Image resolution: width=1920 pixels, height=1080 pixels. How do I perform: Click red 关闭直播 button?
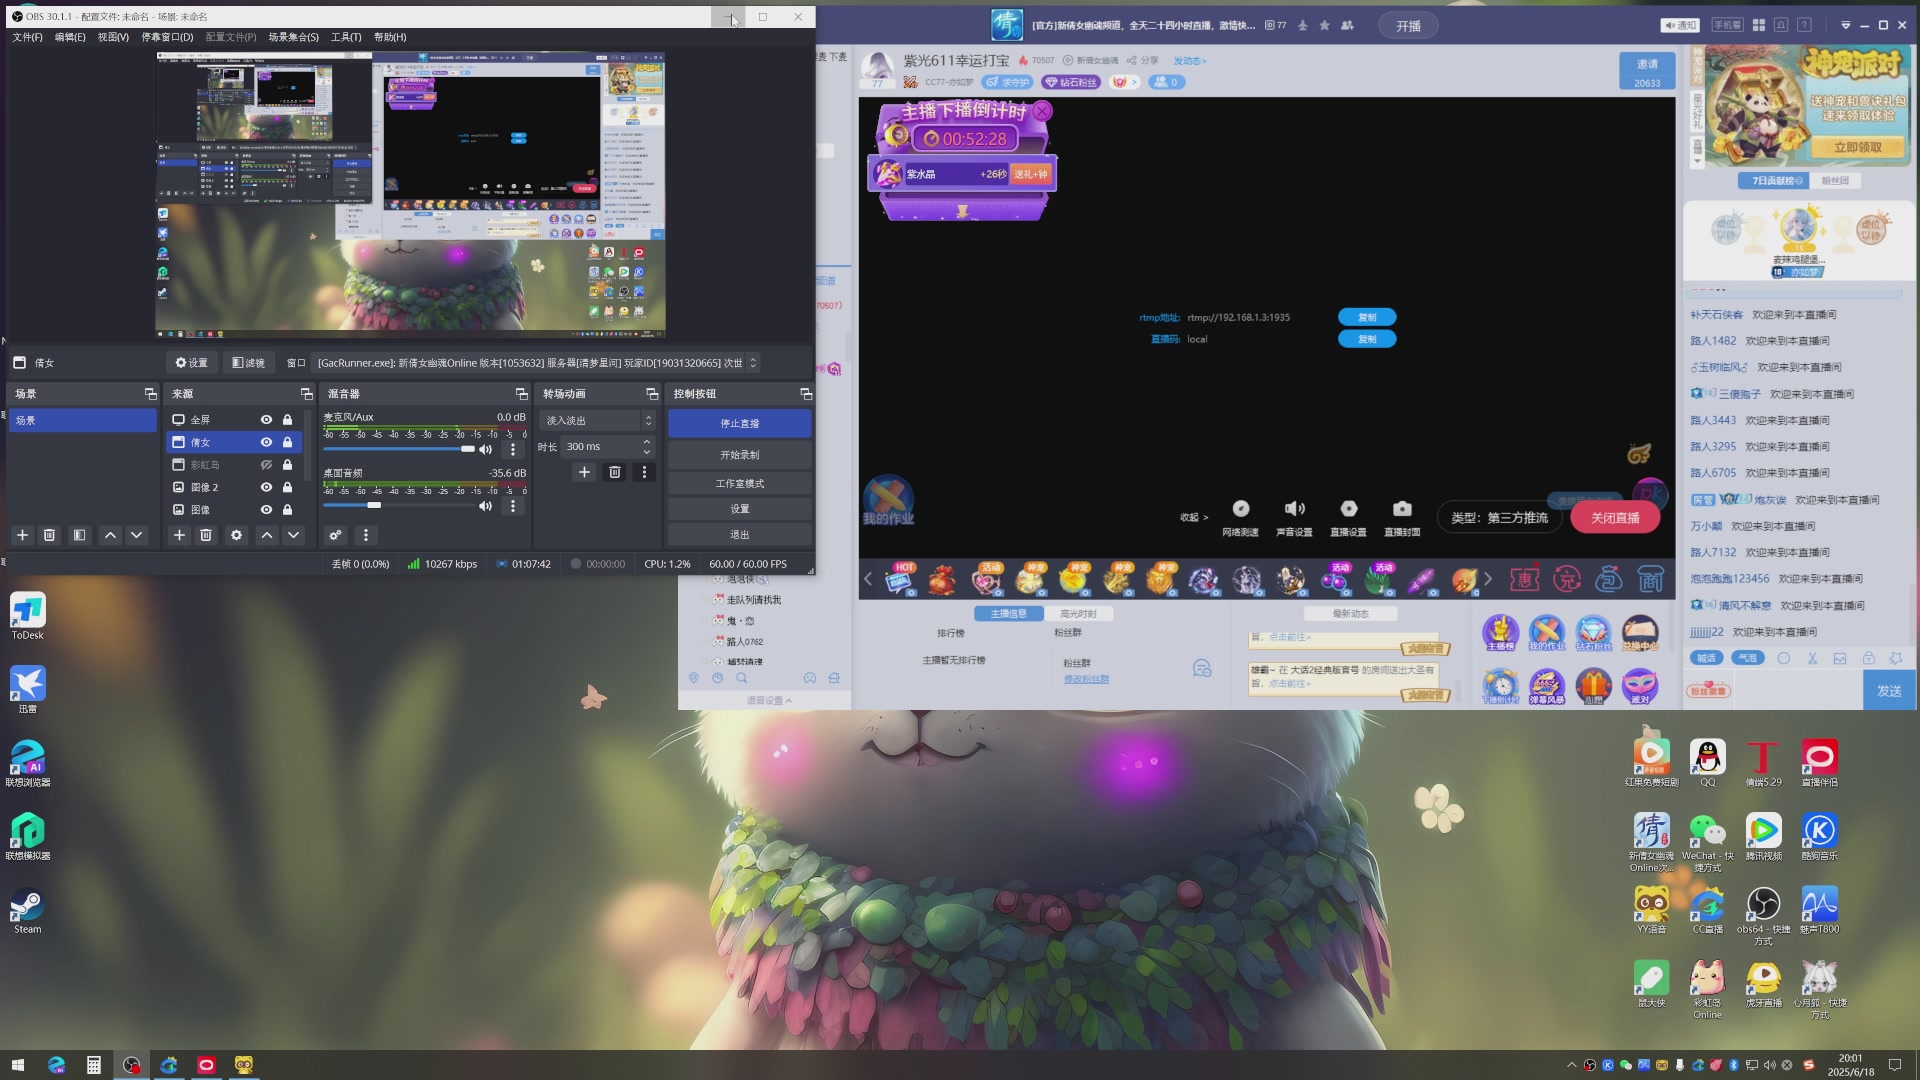(x=1615, y=518)
